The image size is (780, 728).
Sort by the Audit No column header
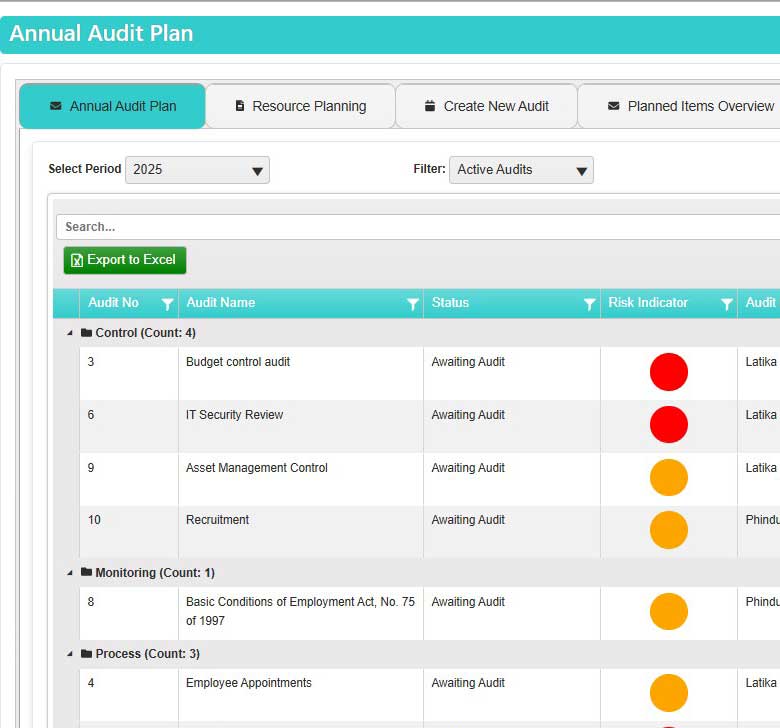tap(113, 303)
